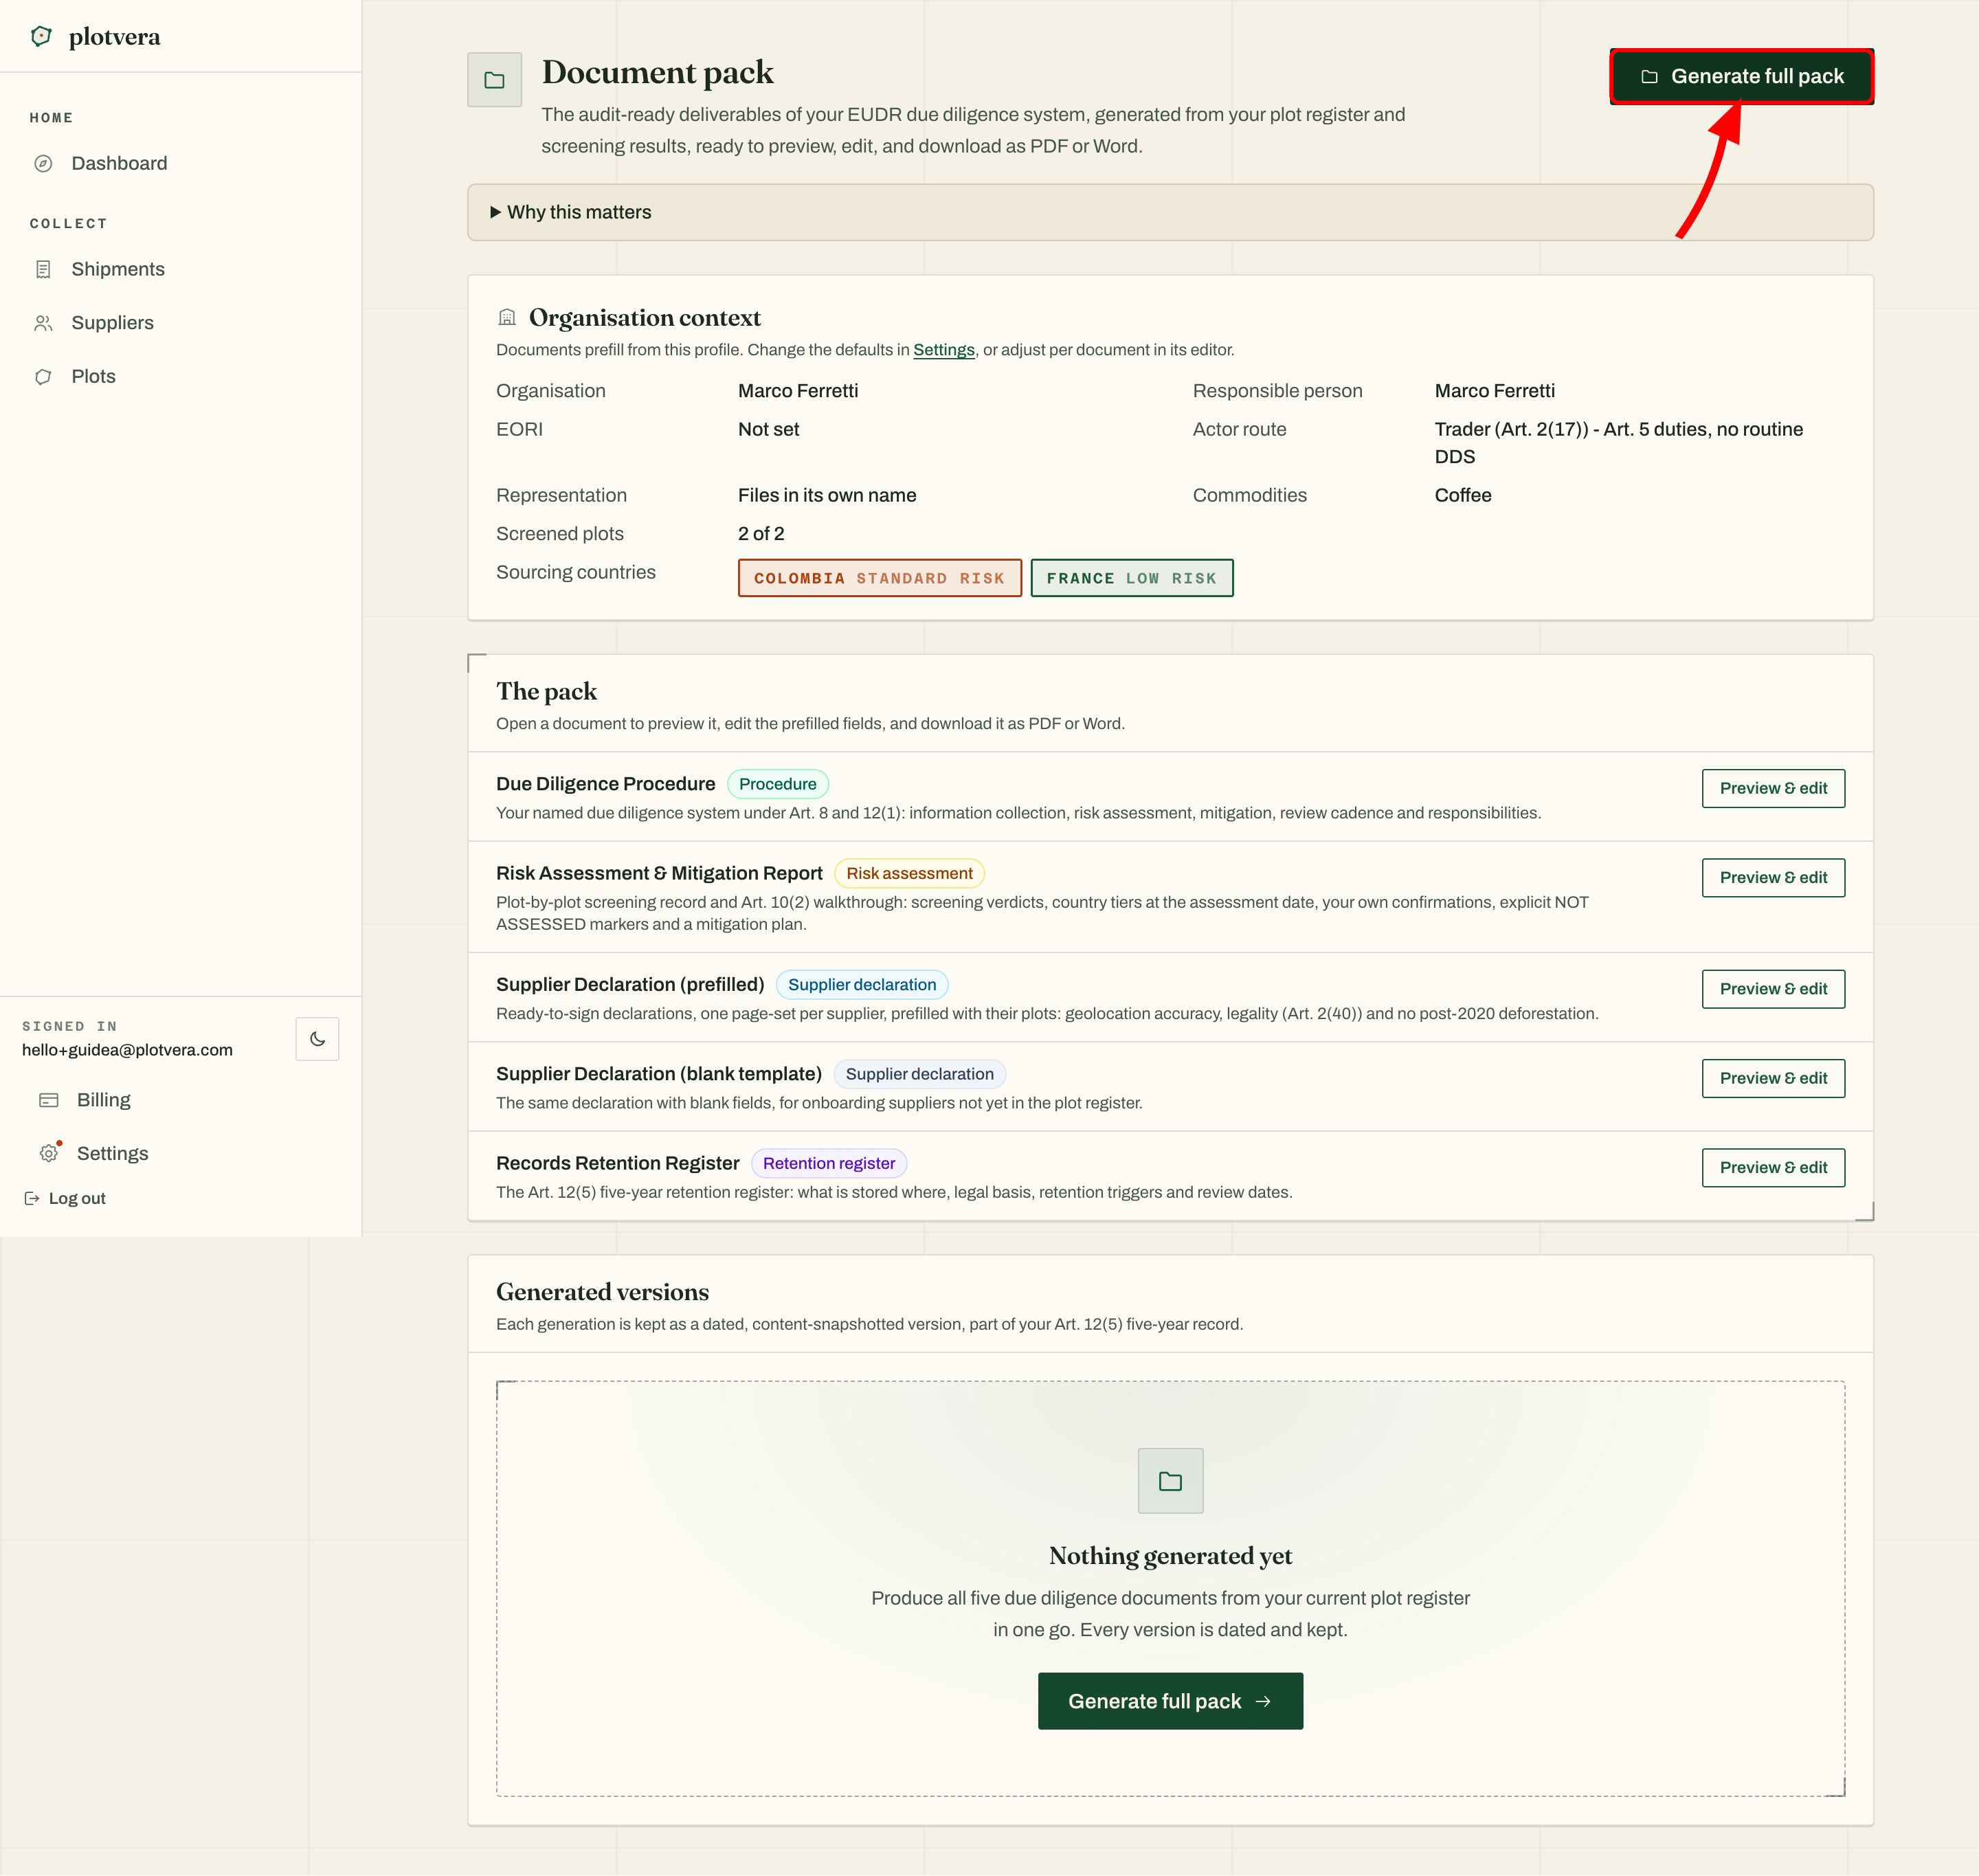The width and height of the screenshot is (1979, 1876).
Task: Click the Procedure tag
Action: coord(777,784)
